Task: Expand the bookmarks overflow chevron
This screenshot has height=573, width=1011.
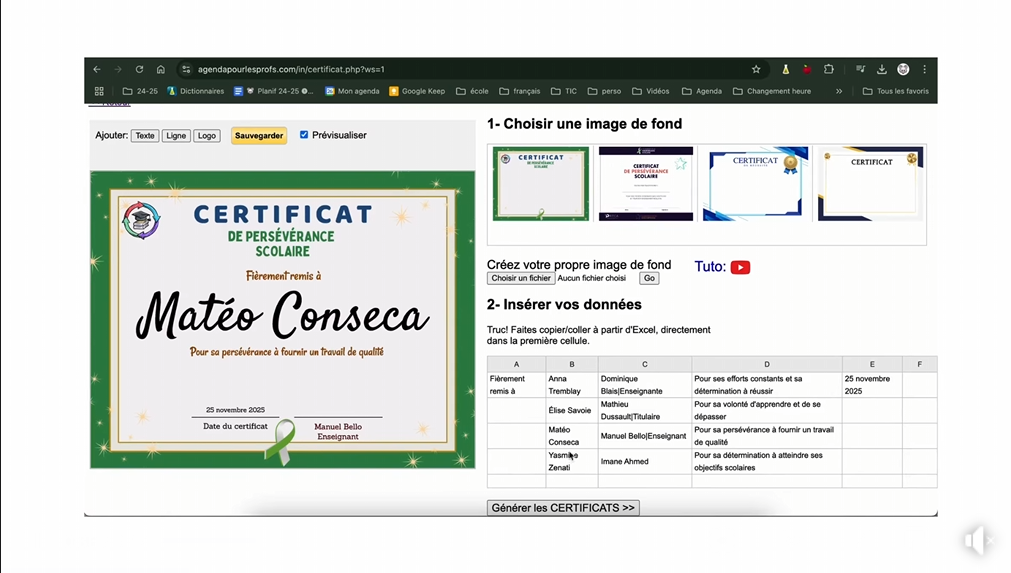Action: [x=839, y=91]
